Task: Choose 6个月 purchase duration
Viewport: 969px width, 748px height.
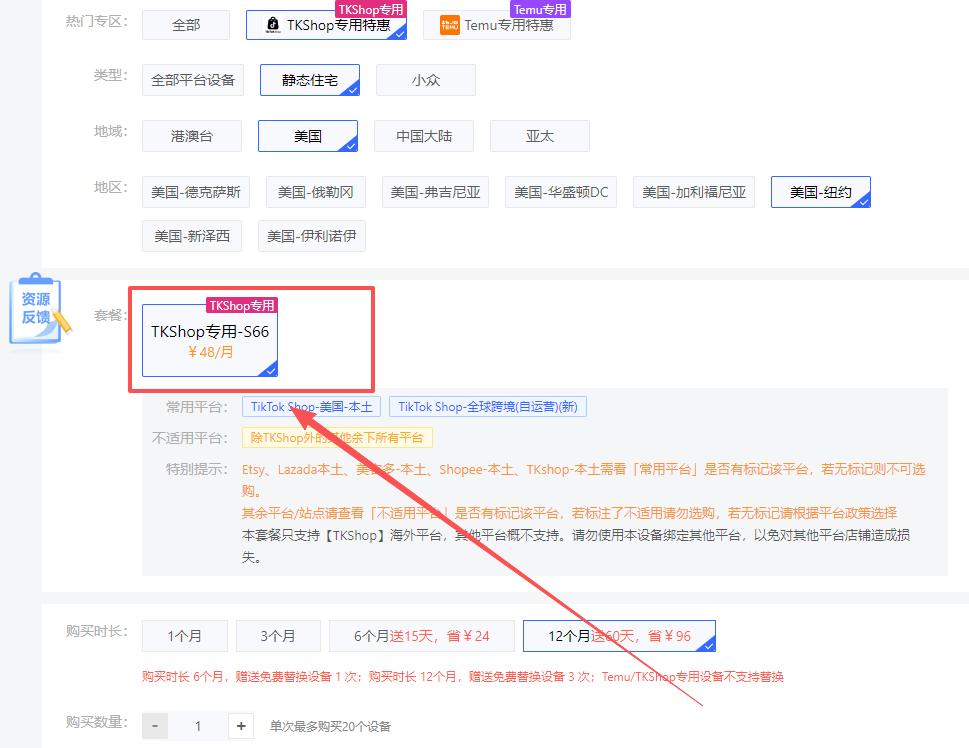Action: pyautogui.click(x=422, y=636)
